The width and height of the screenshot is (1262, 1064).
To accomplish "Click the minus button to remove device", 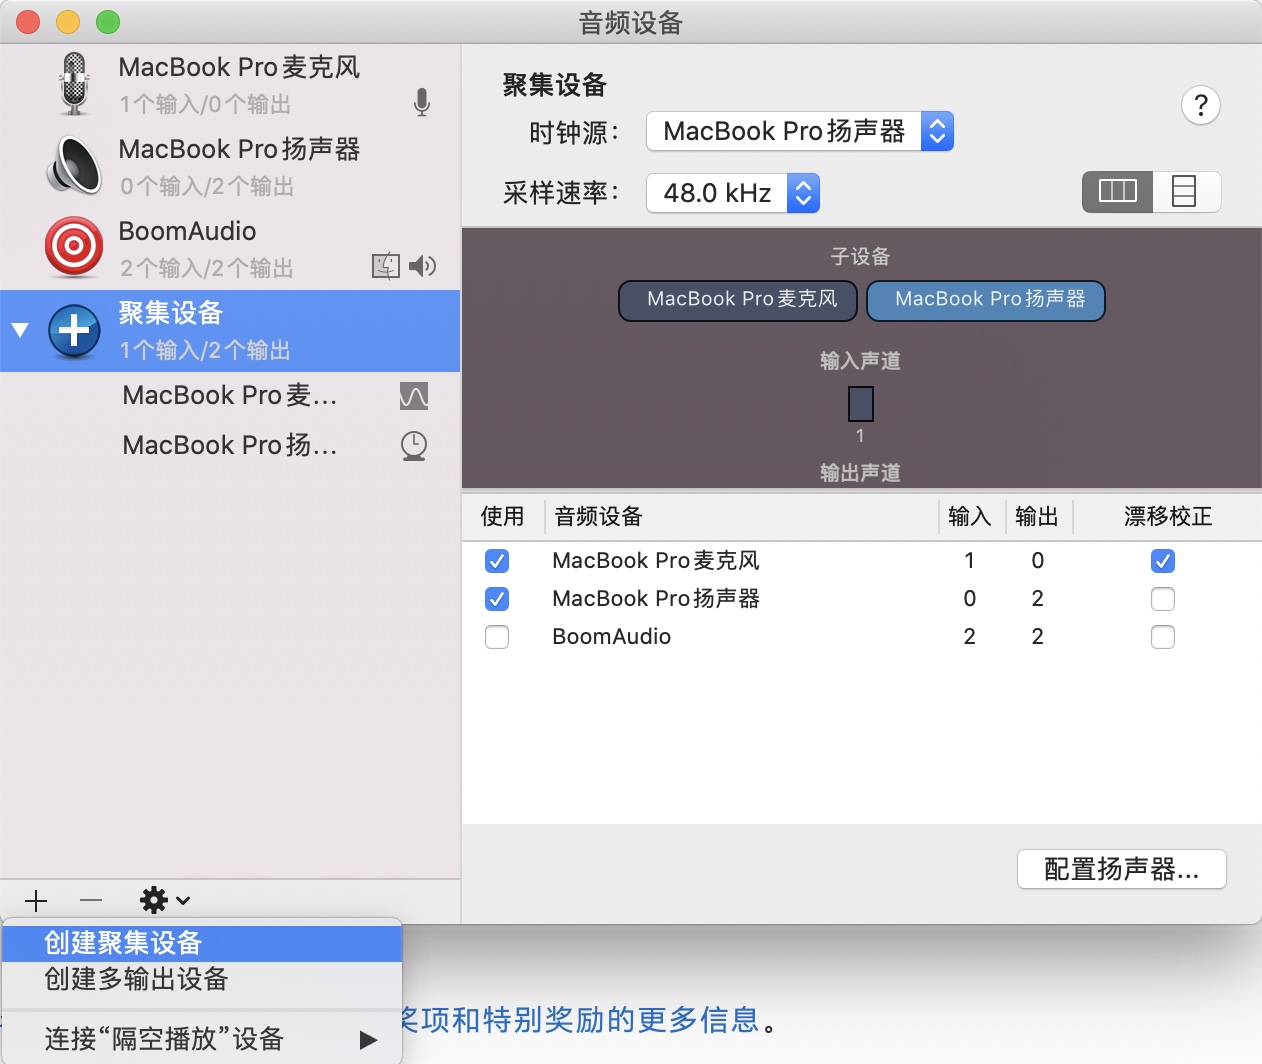I will pyautogui.click(x=91, y=901).
